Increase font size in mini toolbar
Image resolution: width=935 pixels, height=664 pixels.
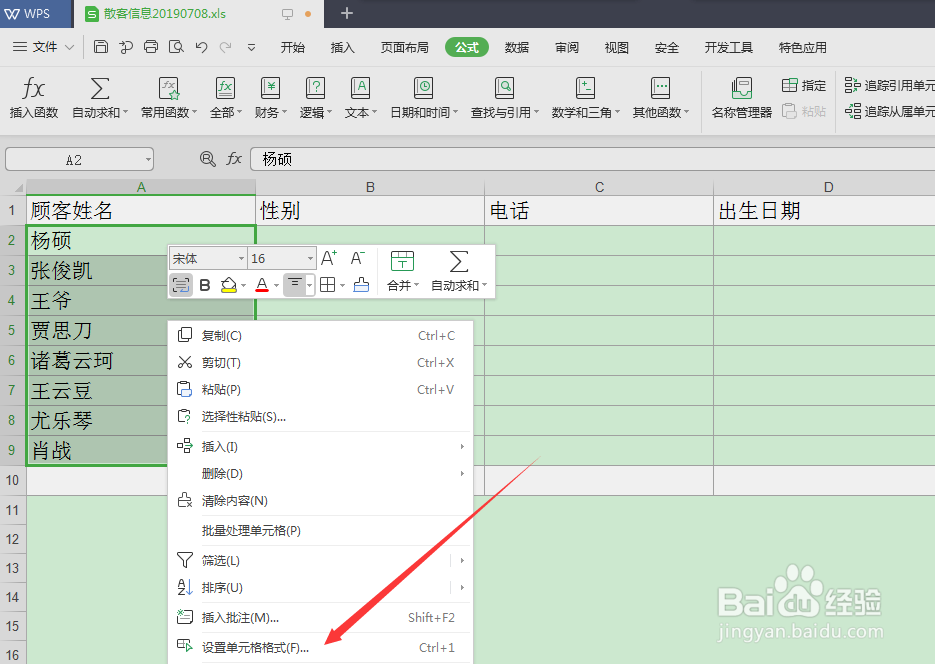coord(329,258)
